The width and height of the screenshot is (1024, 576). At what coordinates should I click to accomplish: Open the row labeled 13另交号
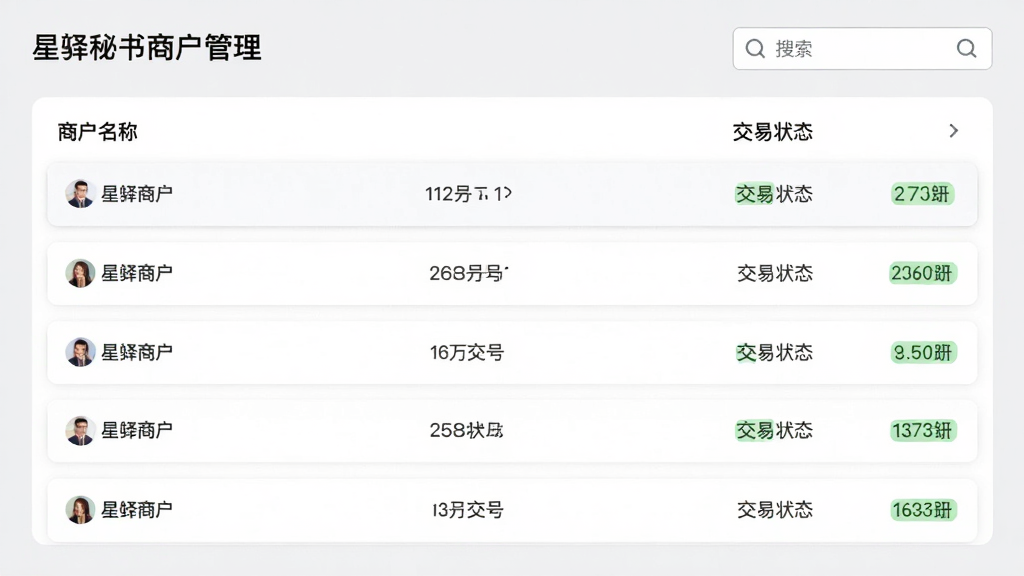pos(512,510)
